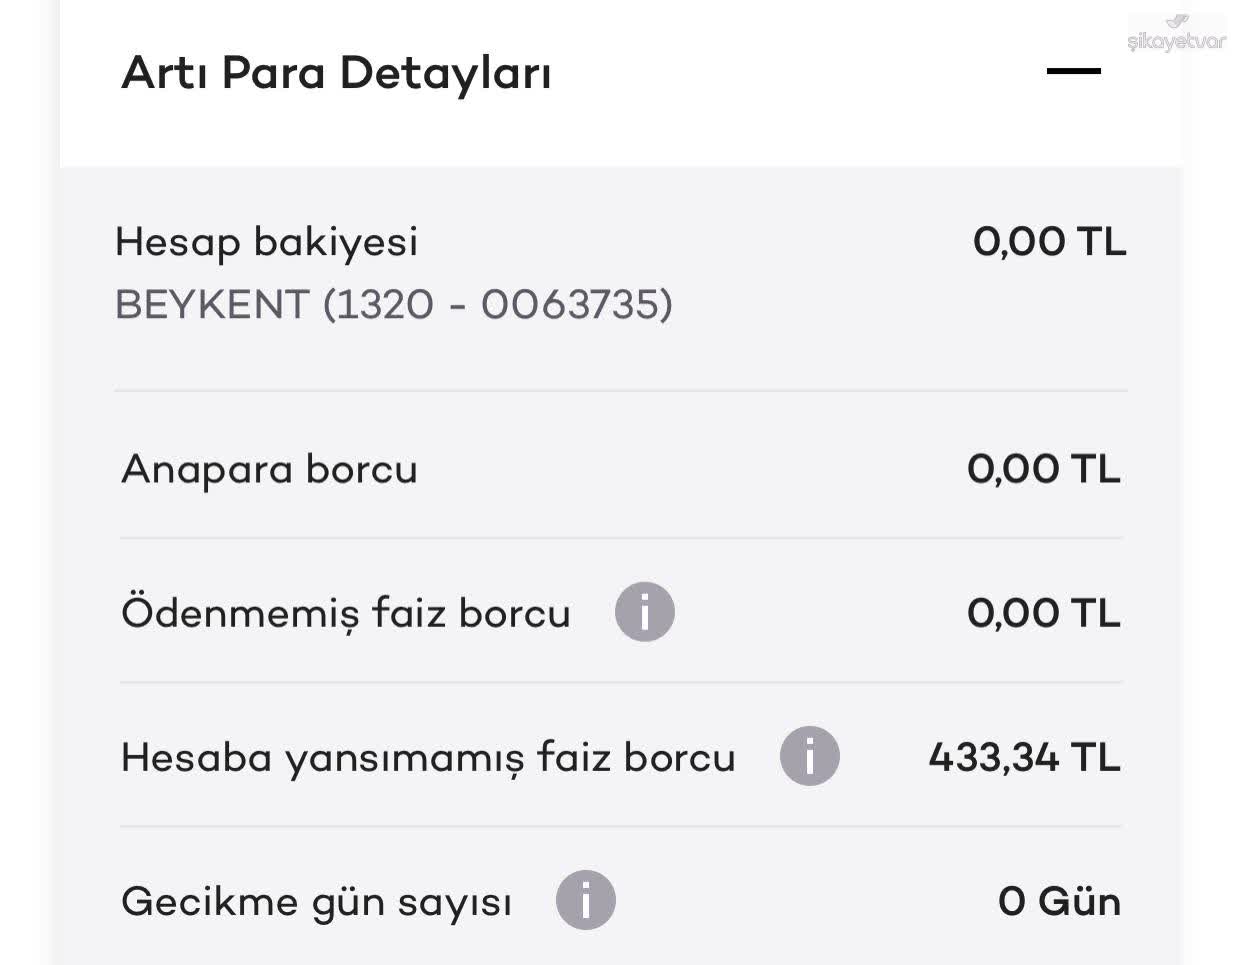This screenshot has height=965, width=1242.
Task: Tap the Anapara borcu label
Action: (269, 469)
